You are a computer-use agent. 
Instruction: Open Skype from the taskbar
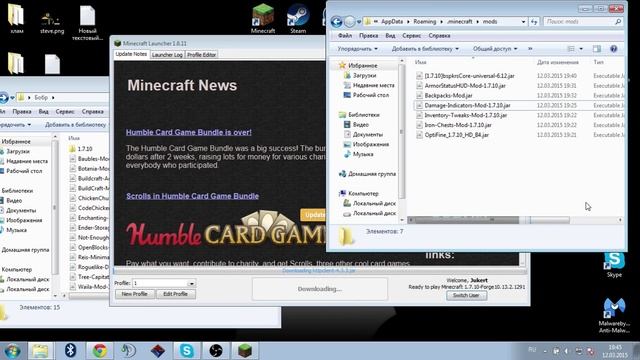coord(187,351)
